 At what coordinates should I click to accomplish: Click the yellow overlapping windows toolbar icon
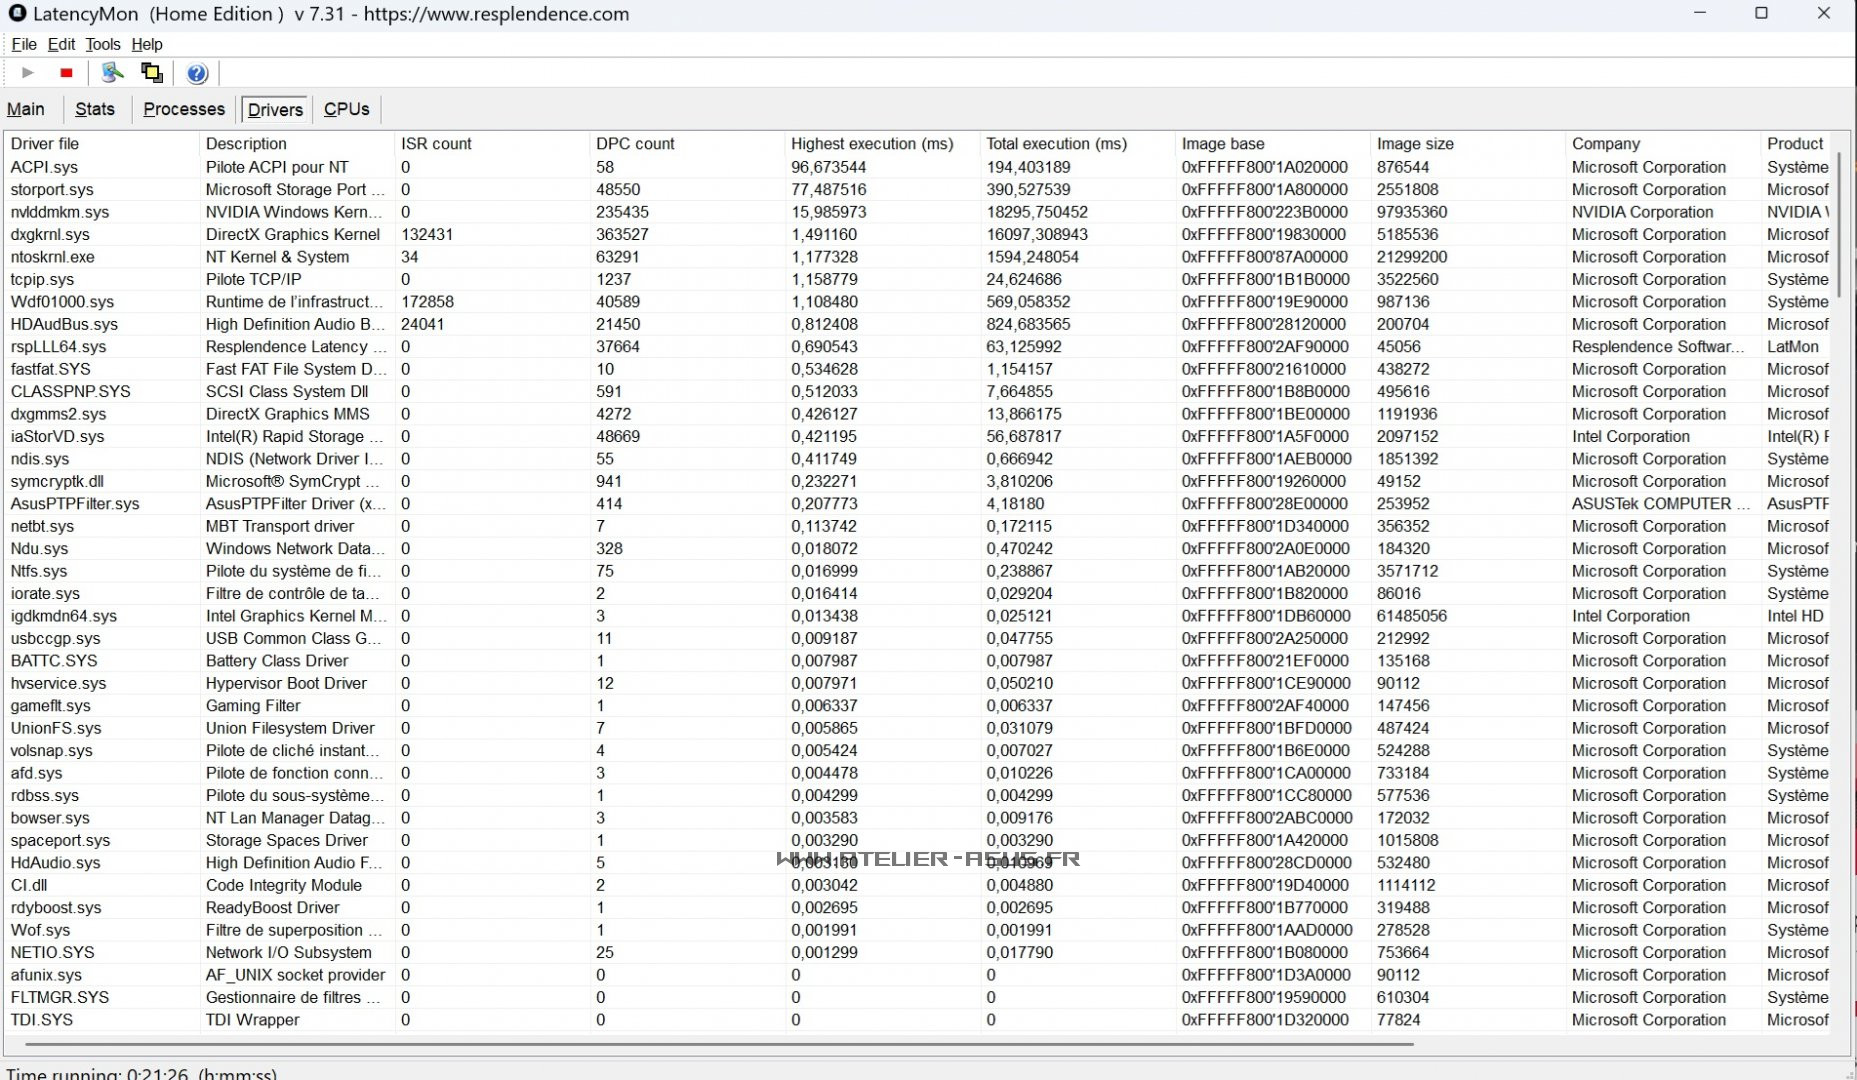pyautogui.click(x=152, y=73)
